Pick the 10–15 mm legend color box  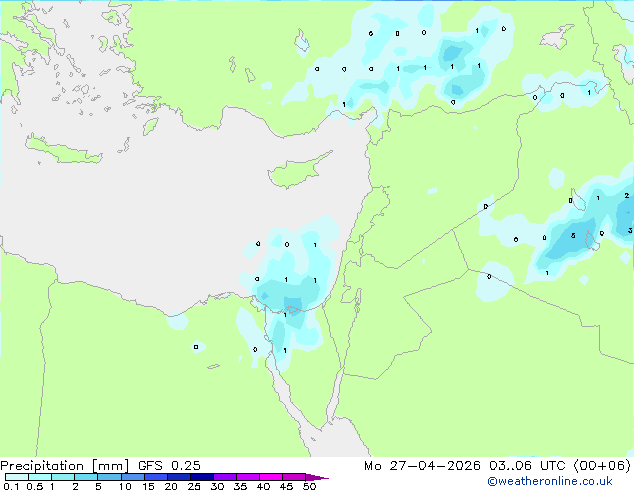point(132,477)
